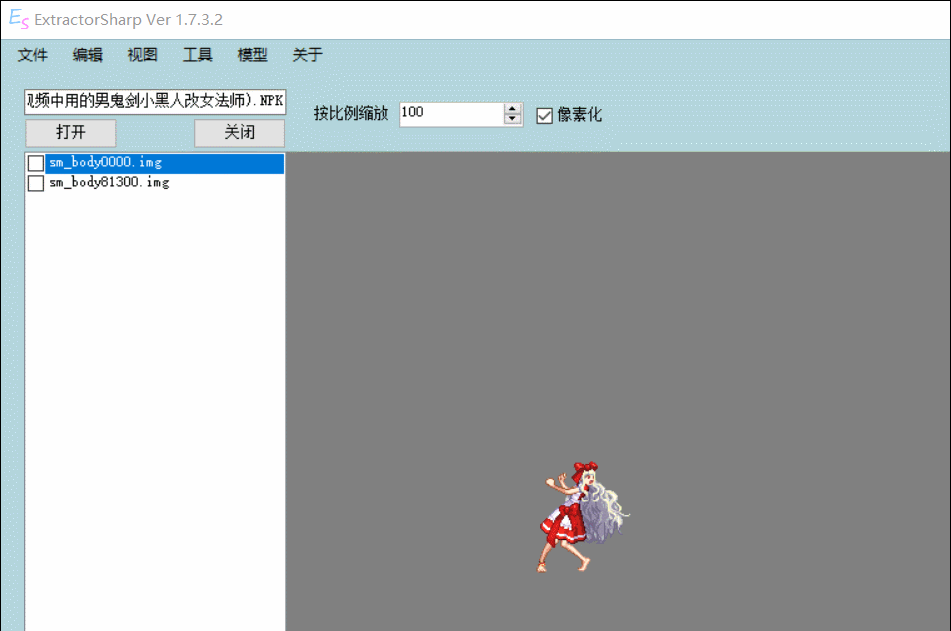The height and width of the screenshot is (631, 951).
Task: Click the zoom spinner up arrow
Action: point(513,108)
